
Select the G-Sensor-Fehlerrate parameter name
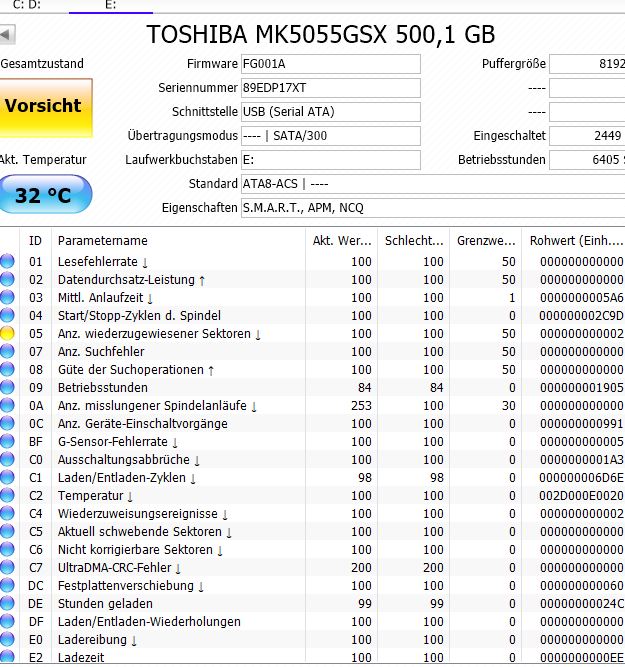(118, 442)
